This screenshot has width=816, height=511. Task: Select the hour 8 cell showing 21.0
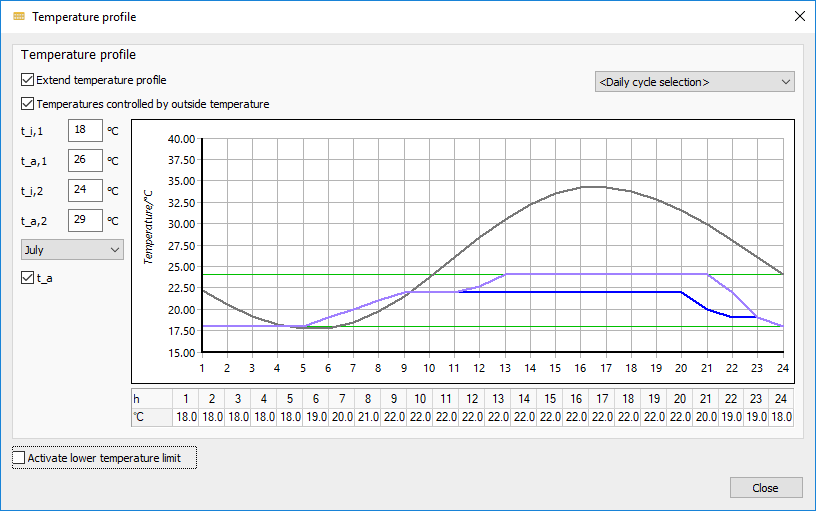[368, 417]
